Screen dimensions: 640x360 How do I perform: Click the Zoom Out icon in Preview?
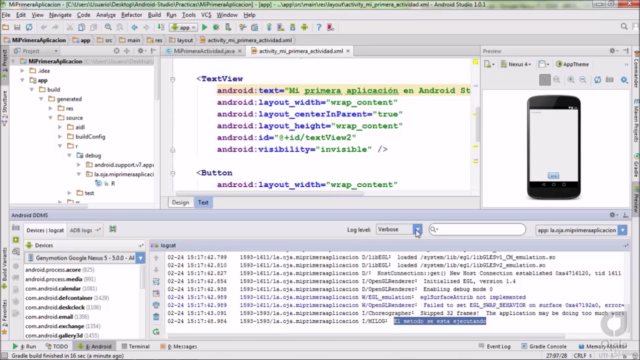[583, 80]
